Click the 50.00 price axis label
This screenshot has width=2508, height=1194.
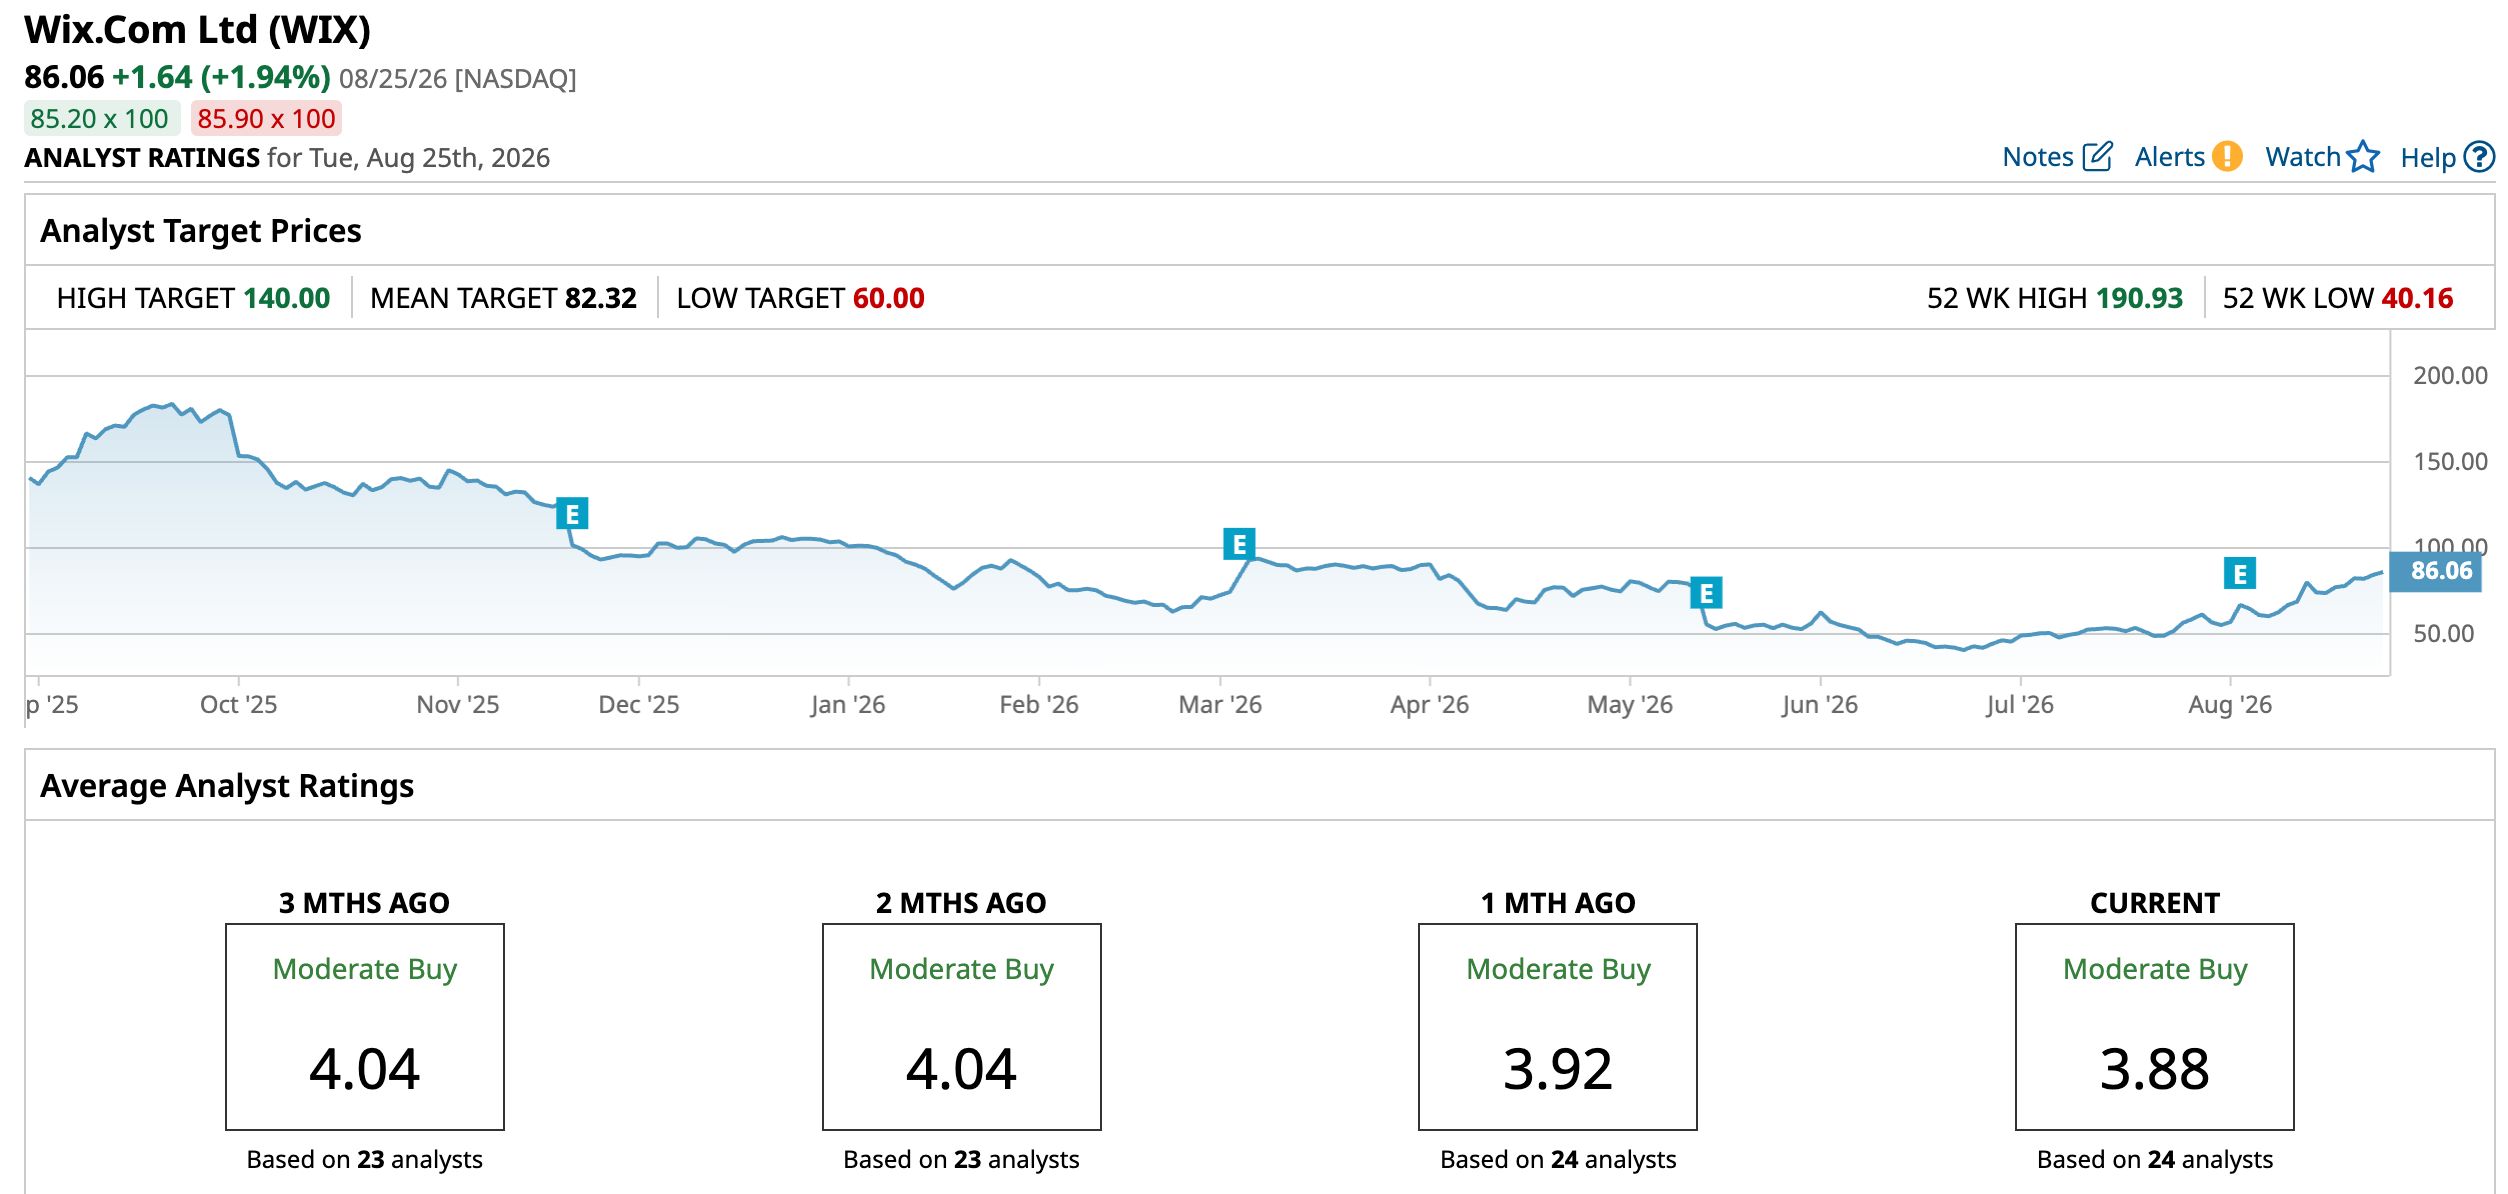point(2444,634)
